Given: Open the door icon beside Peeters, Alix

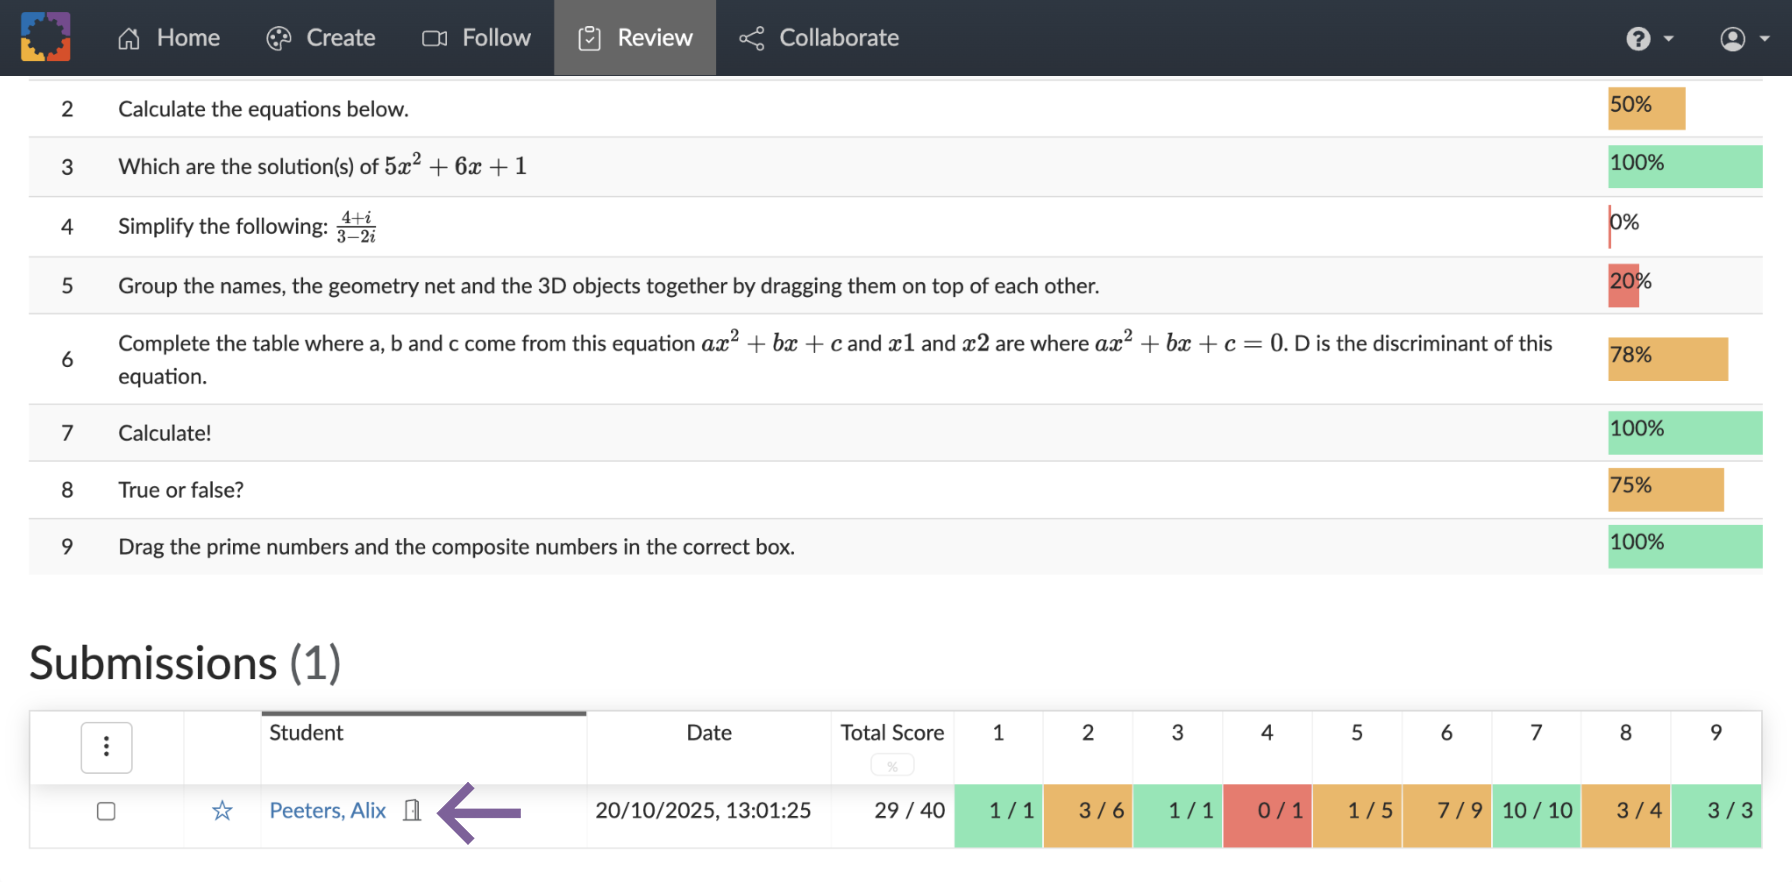Looking at the screenshot, I should click(411, 811).
